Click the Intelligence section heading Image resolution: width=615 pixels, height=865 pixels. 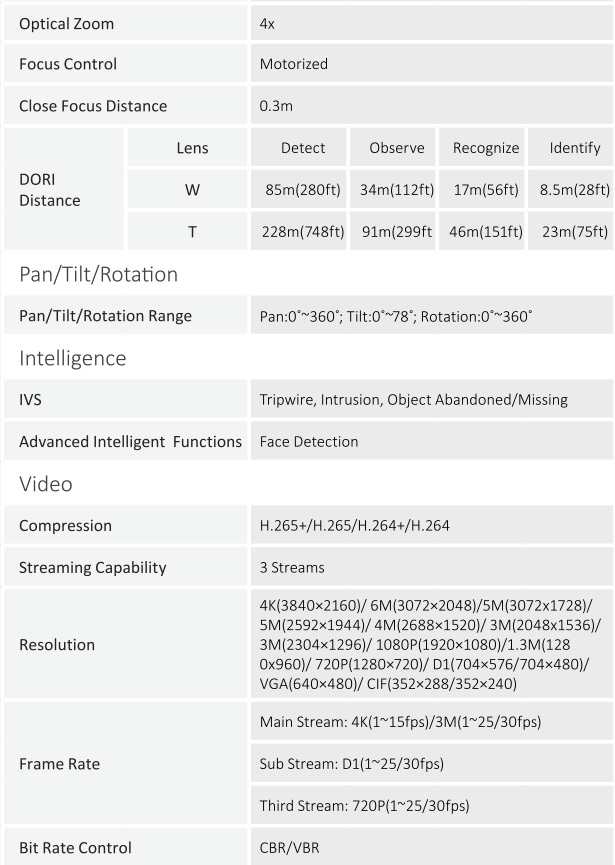[73, 358]
